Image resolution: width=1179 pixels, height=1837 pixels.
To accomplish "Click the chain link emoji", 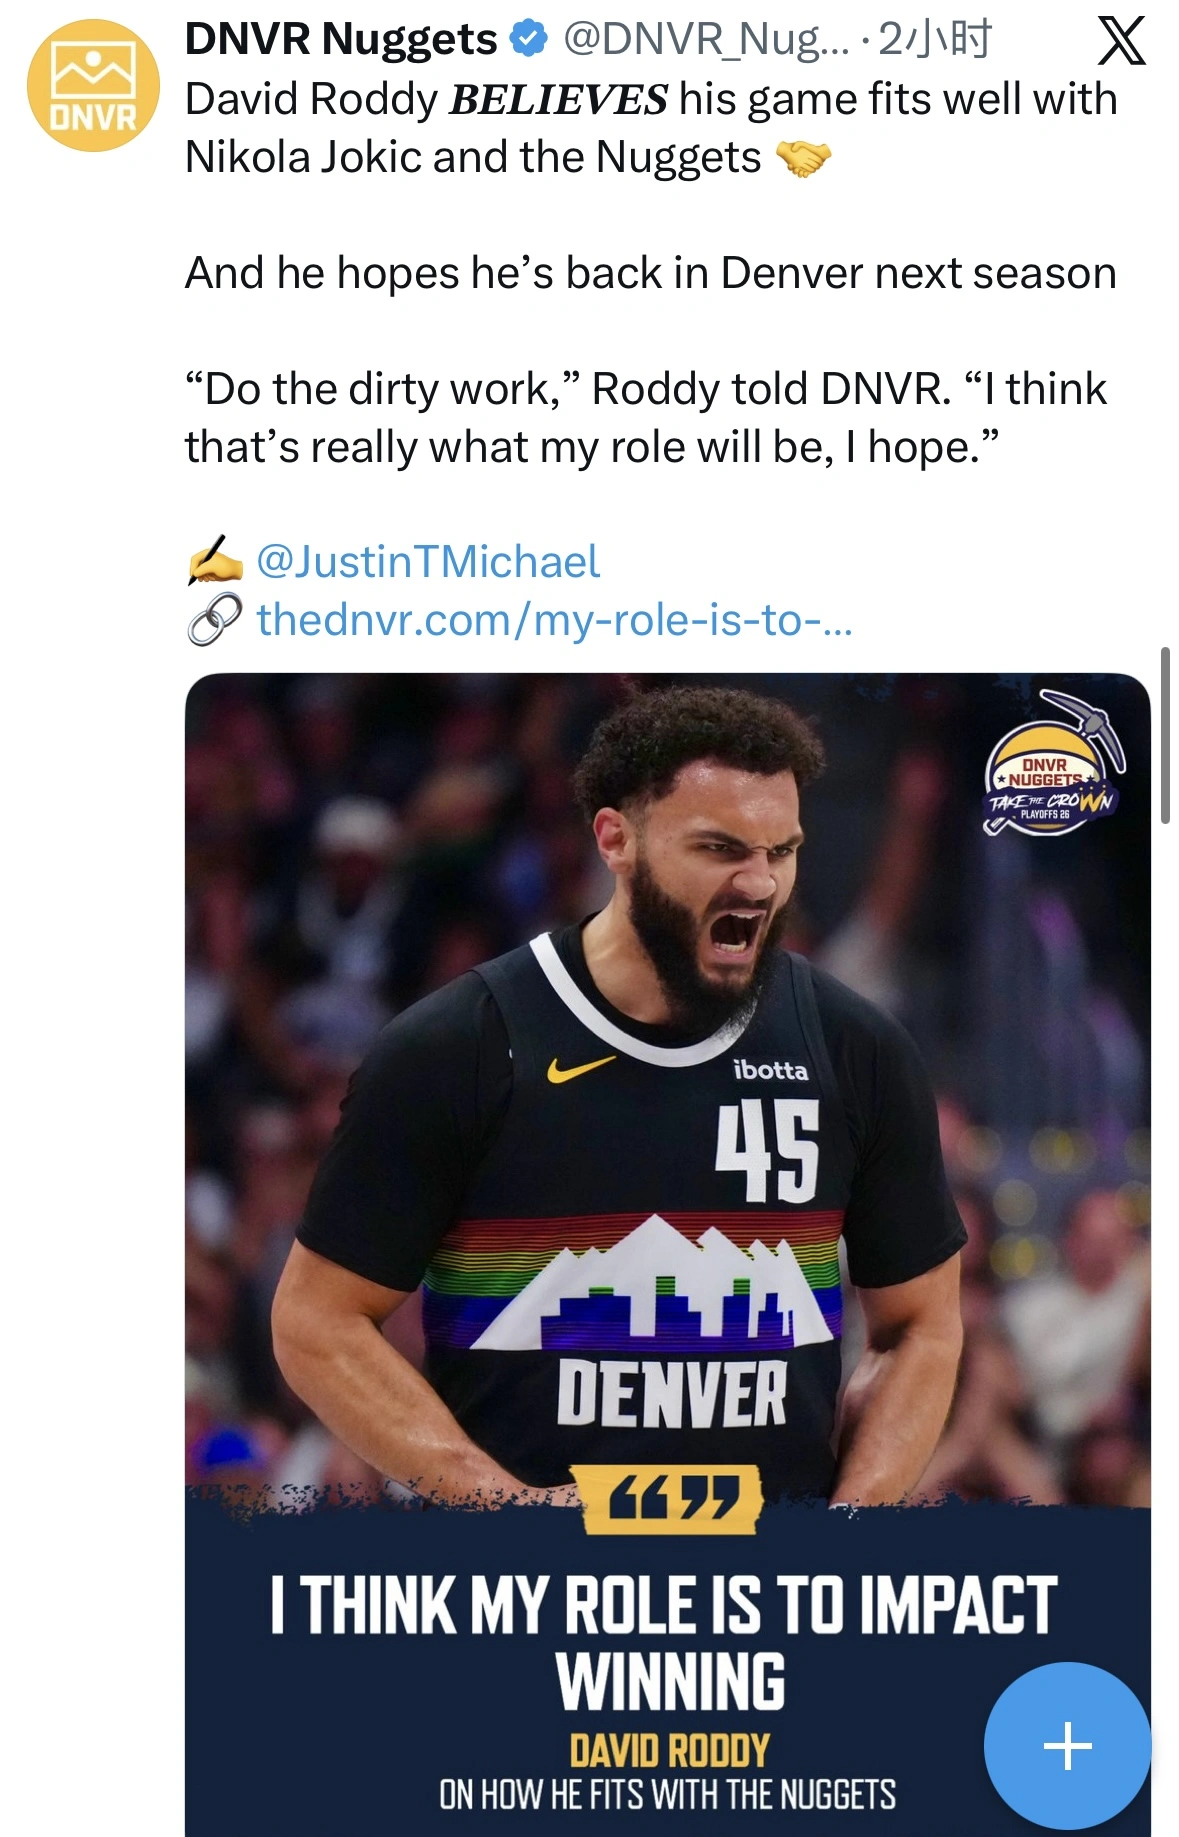I will 215,620.
